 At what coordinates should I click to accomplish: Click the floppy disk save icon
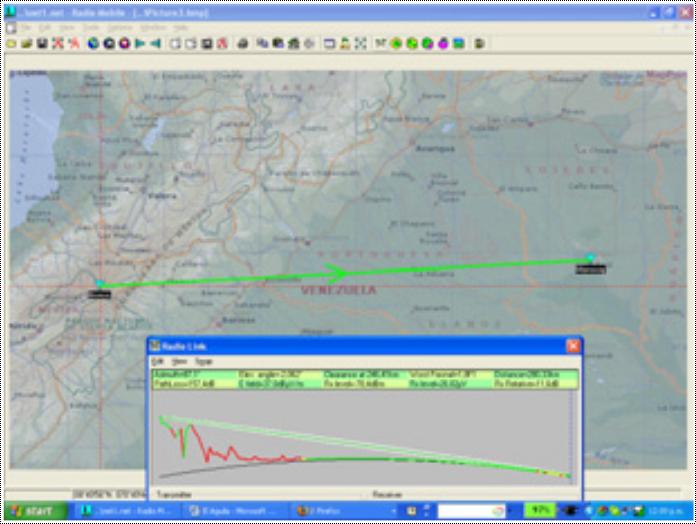tap(42, 44)
